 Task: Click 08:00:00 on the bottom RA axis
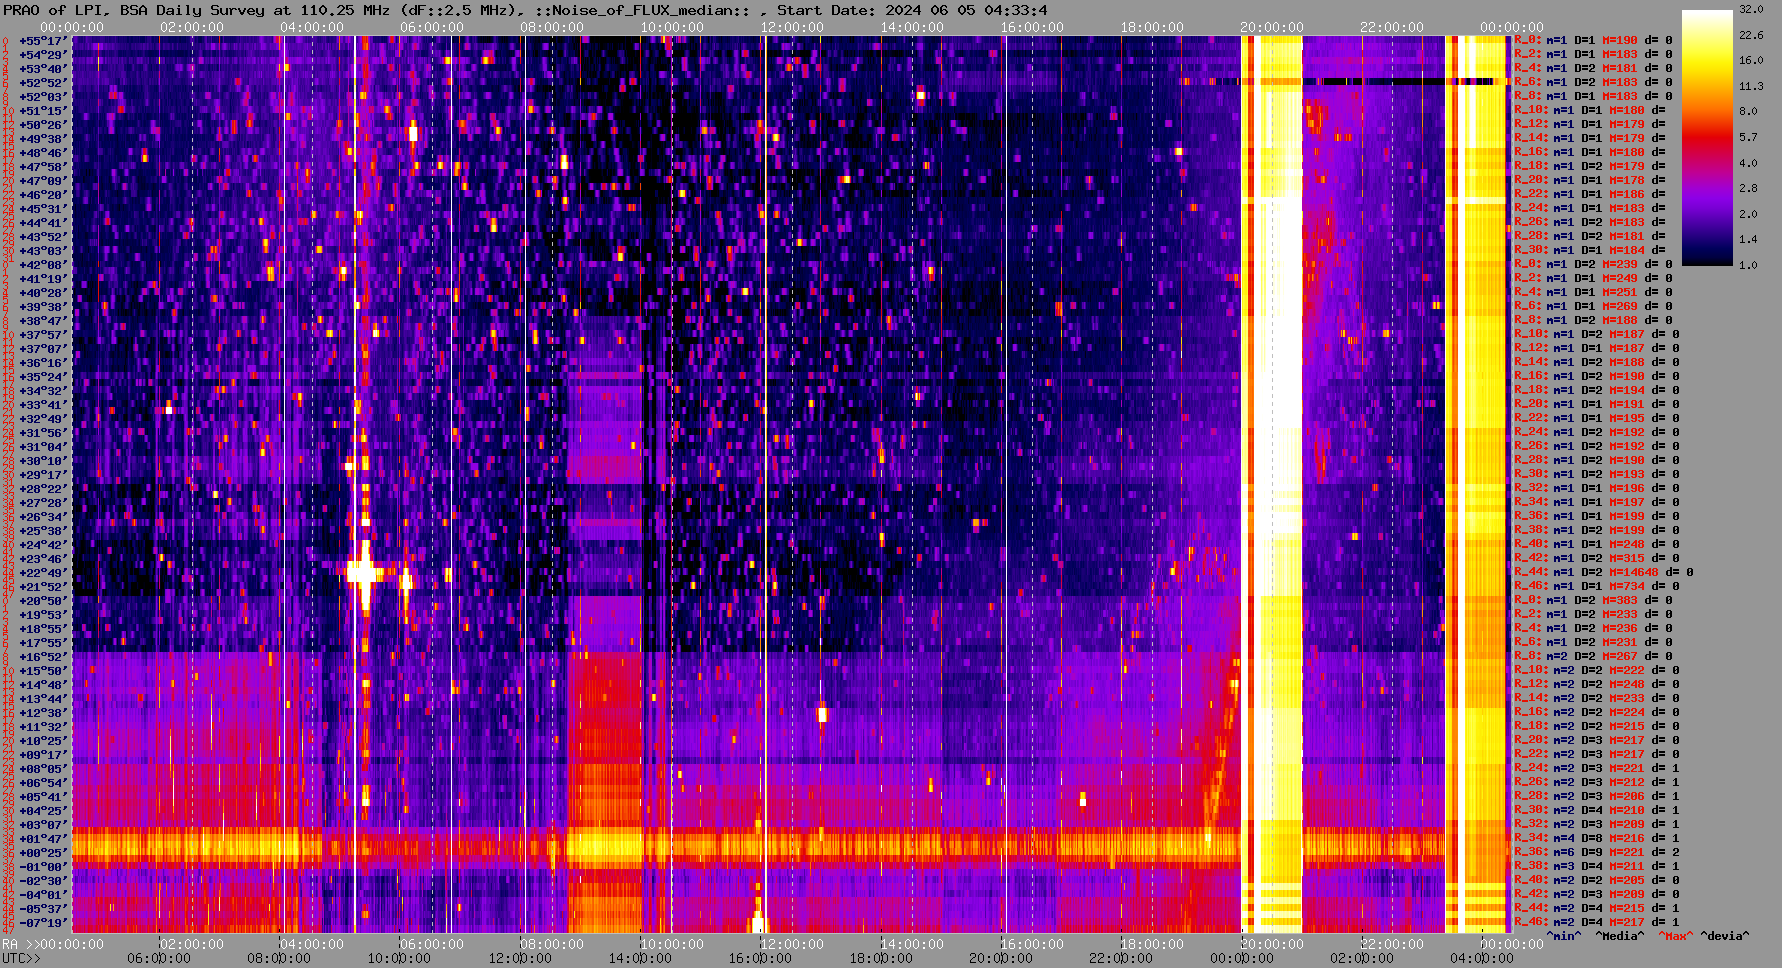click(x=551, y=944)
